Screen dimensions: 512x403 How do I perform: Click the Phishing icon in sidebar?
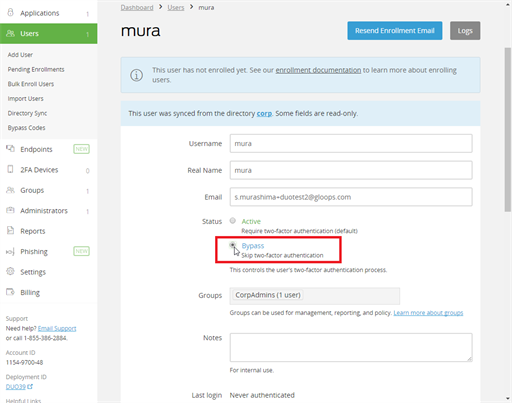point(10,252)
